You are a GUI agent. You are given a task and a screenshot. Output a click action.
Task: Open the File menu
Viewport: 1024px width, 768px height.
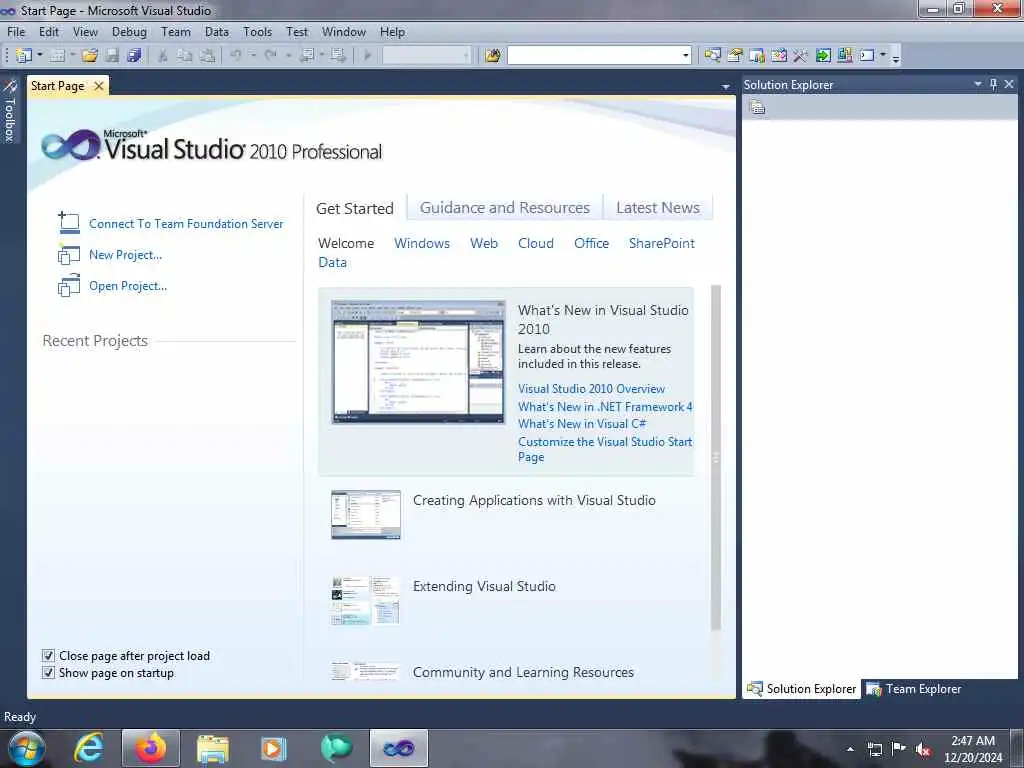click(16, 31)
